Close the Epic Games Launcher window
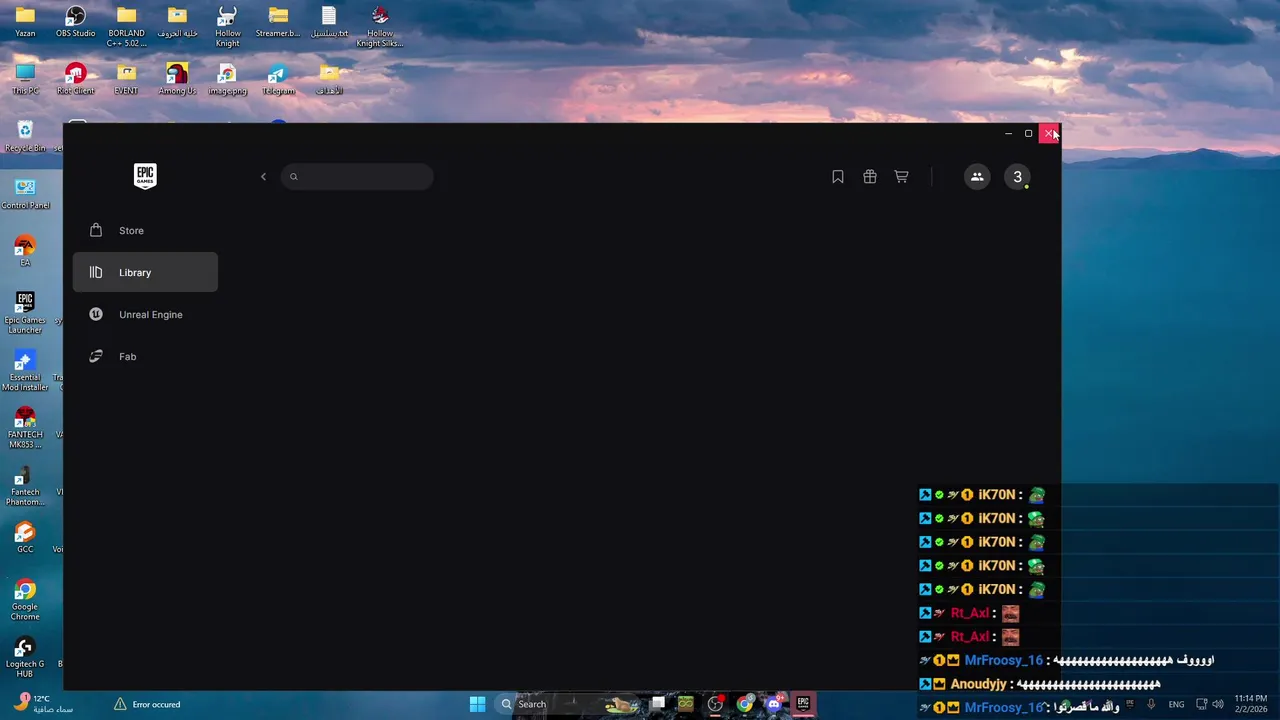 [x=1049, y=133]
